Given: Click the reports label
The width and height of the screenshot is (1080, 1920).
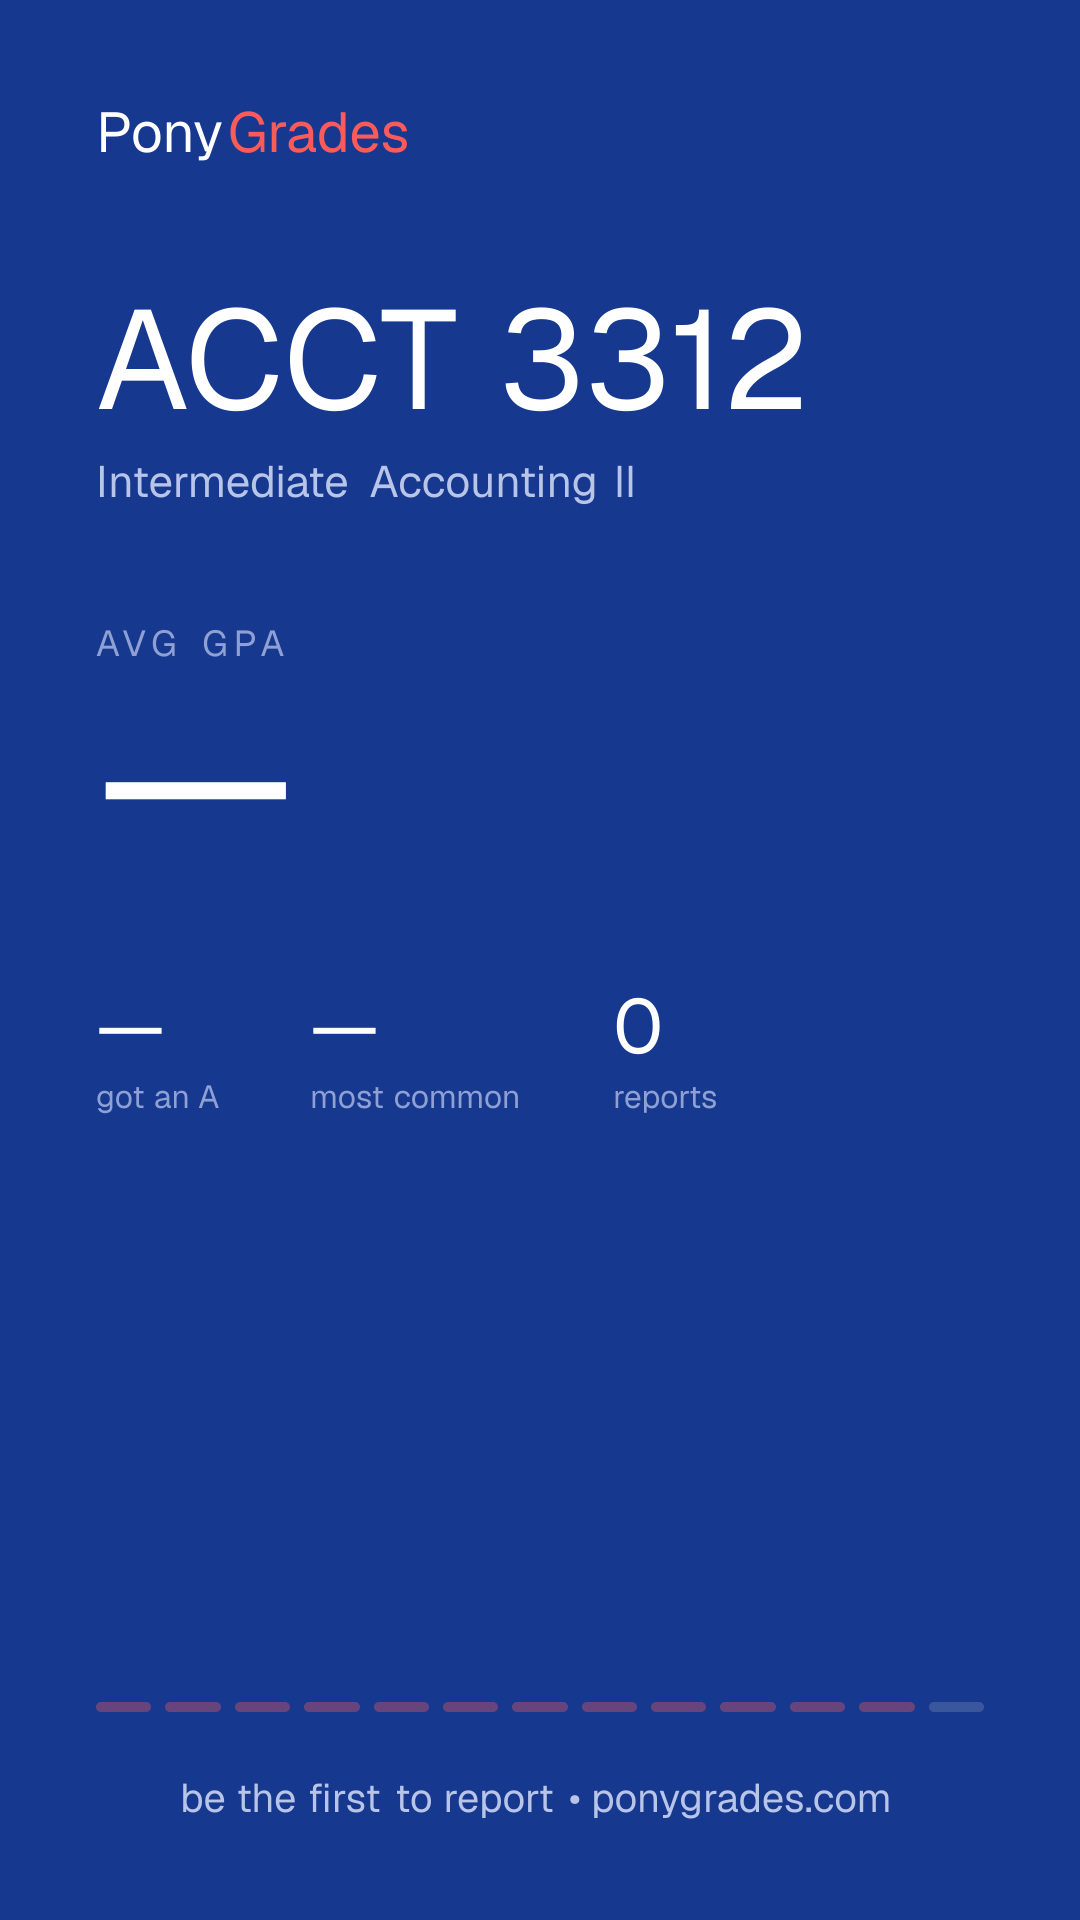Looking at the screenshot, I should [665, 1097].
